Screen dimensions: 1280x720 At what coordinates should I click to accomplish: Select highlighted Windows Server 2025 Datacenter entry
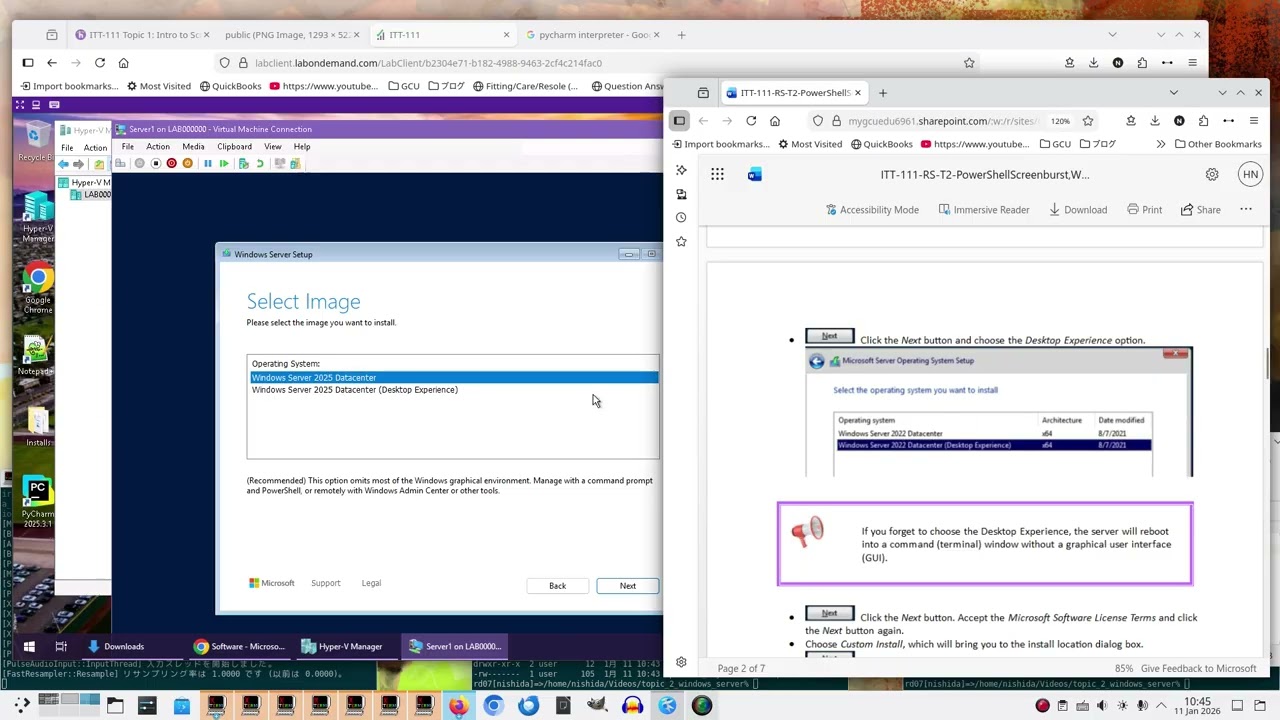pos(454,378)
